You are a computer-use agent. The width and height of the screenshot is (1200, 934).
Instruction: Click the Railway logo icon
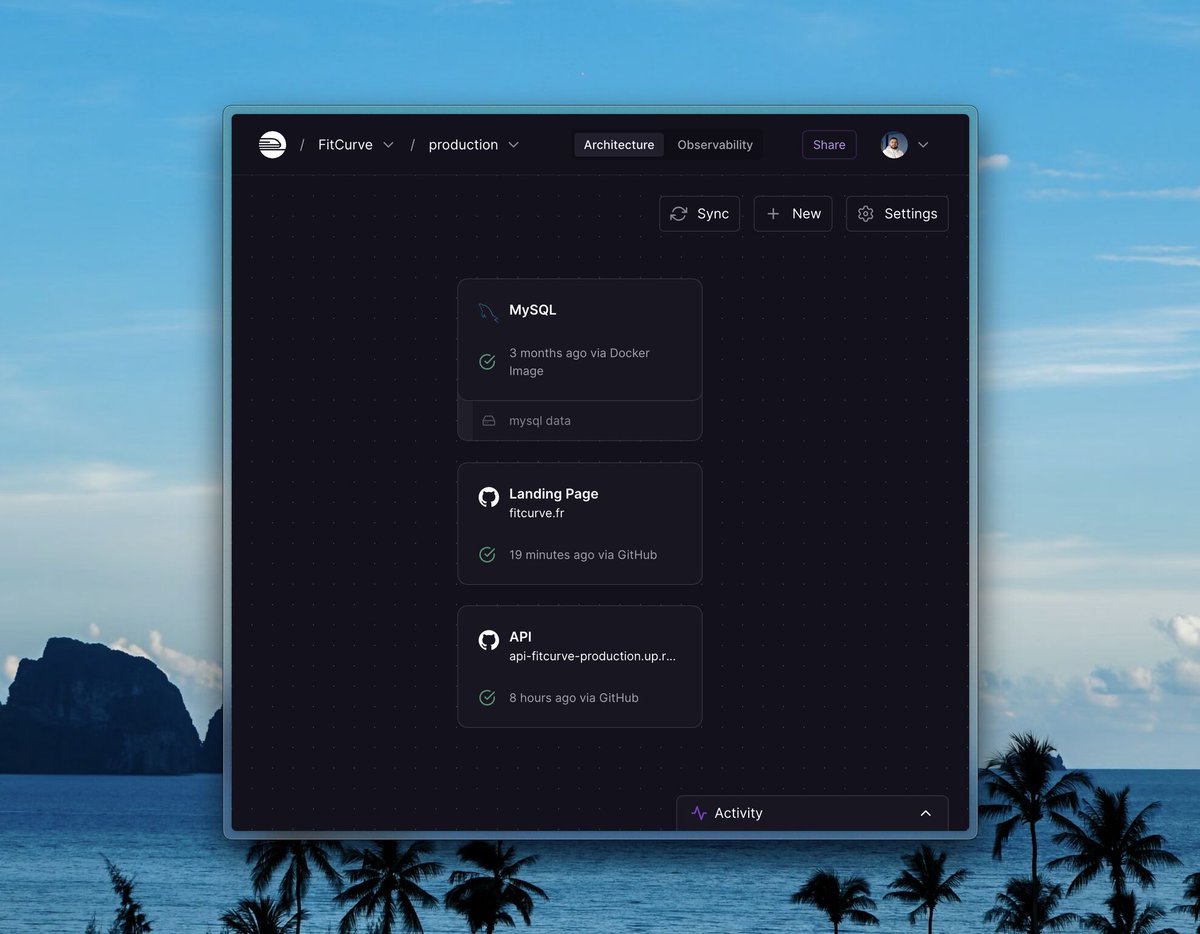(x=272, y=145)
